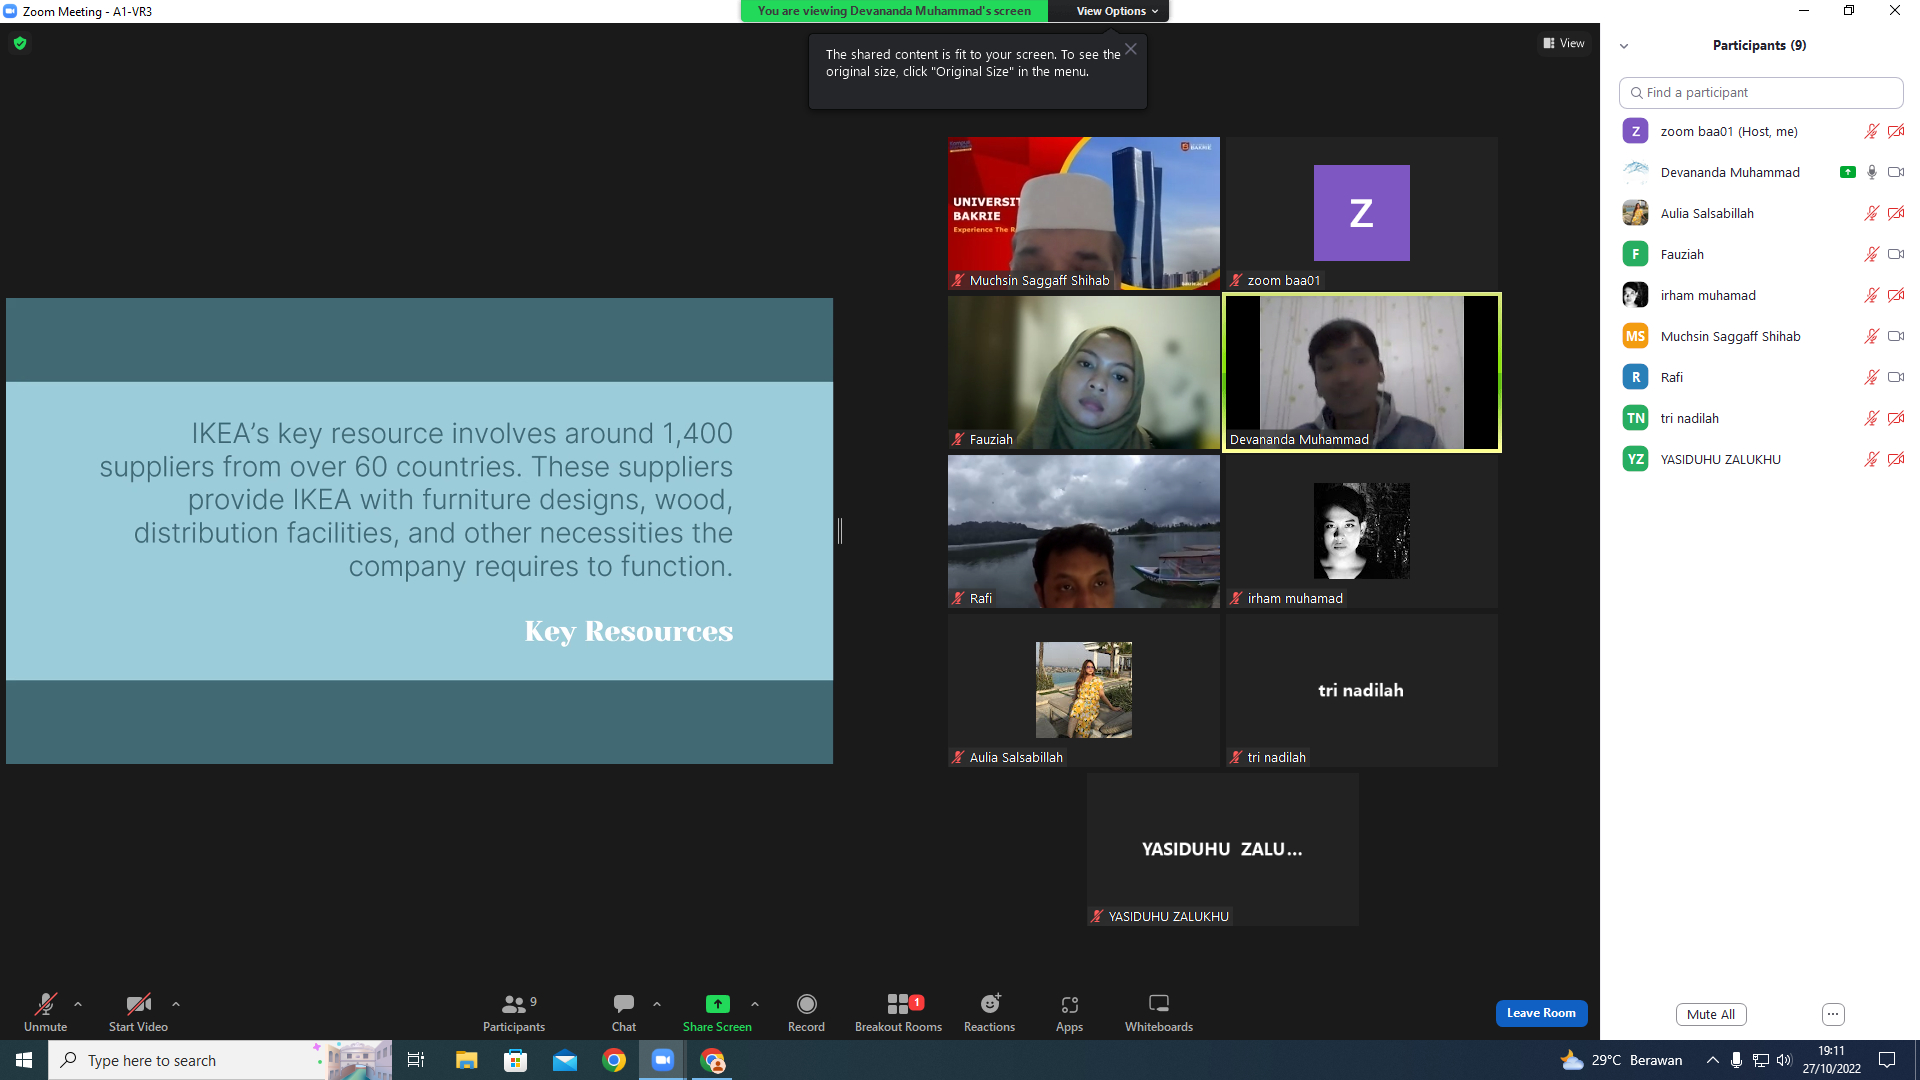
Task: Expand the View Options dropdown
Action: (1117, 11)
